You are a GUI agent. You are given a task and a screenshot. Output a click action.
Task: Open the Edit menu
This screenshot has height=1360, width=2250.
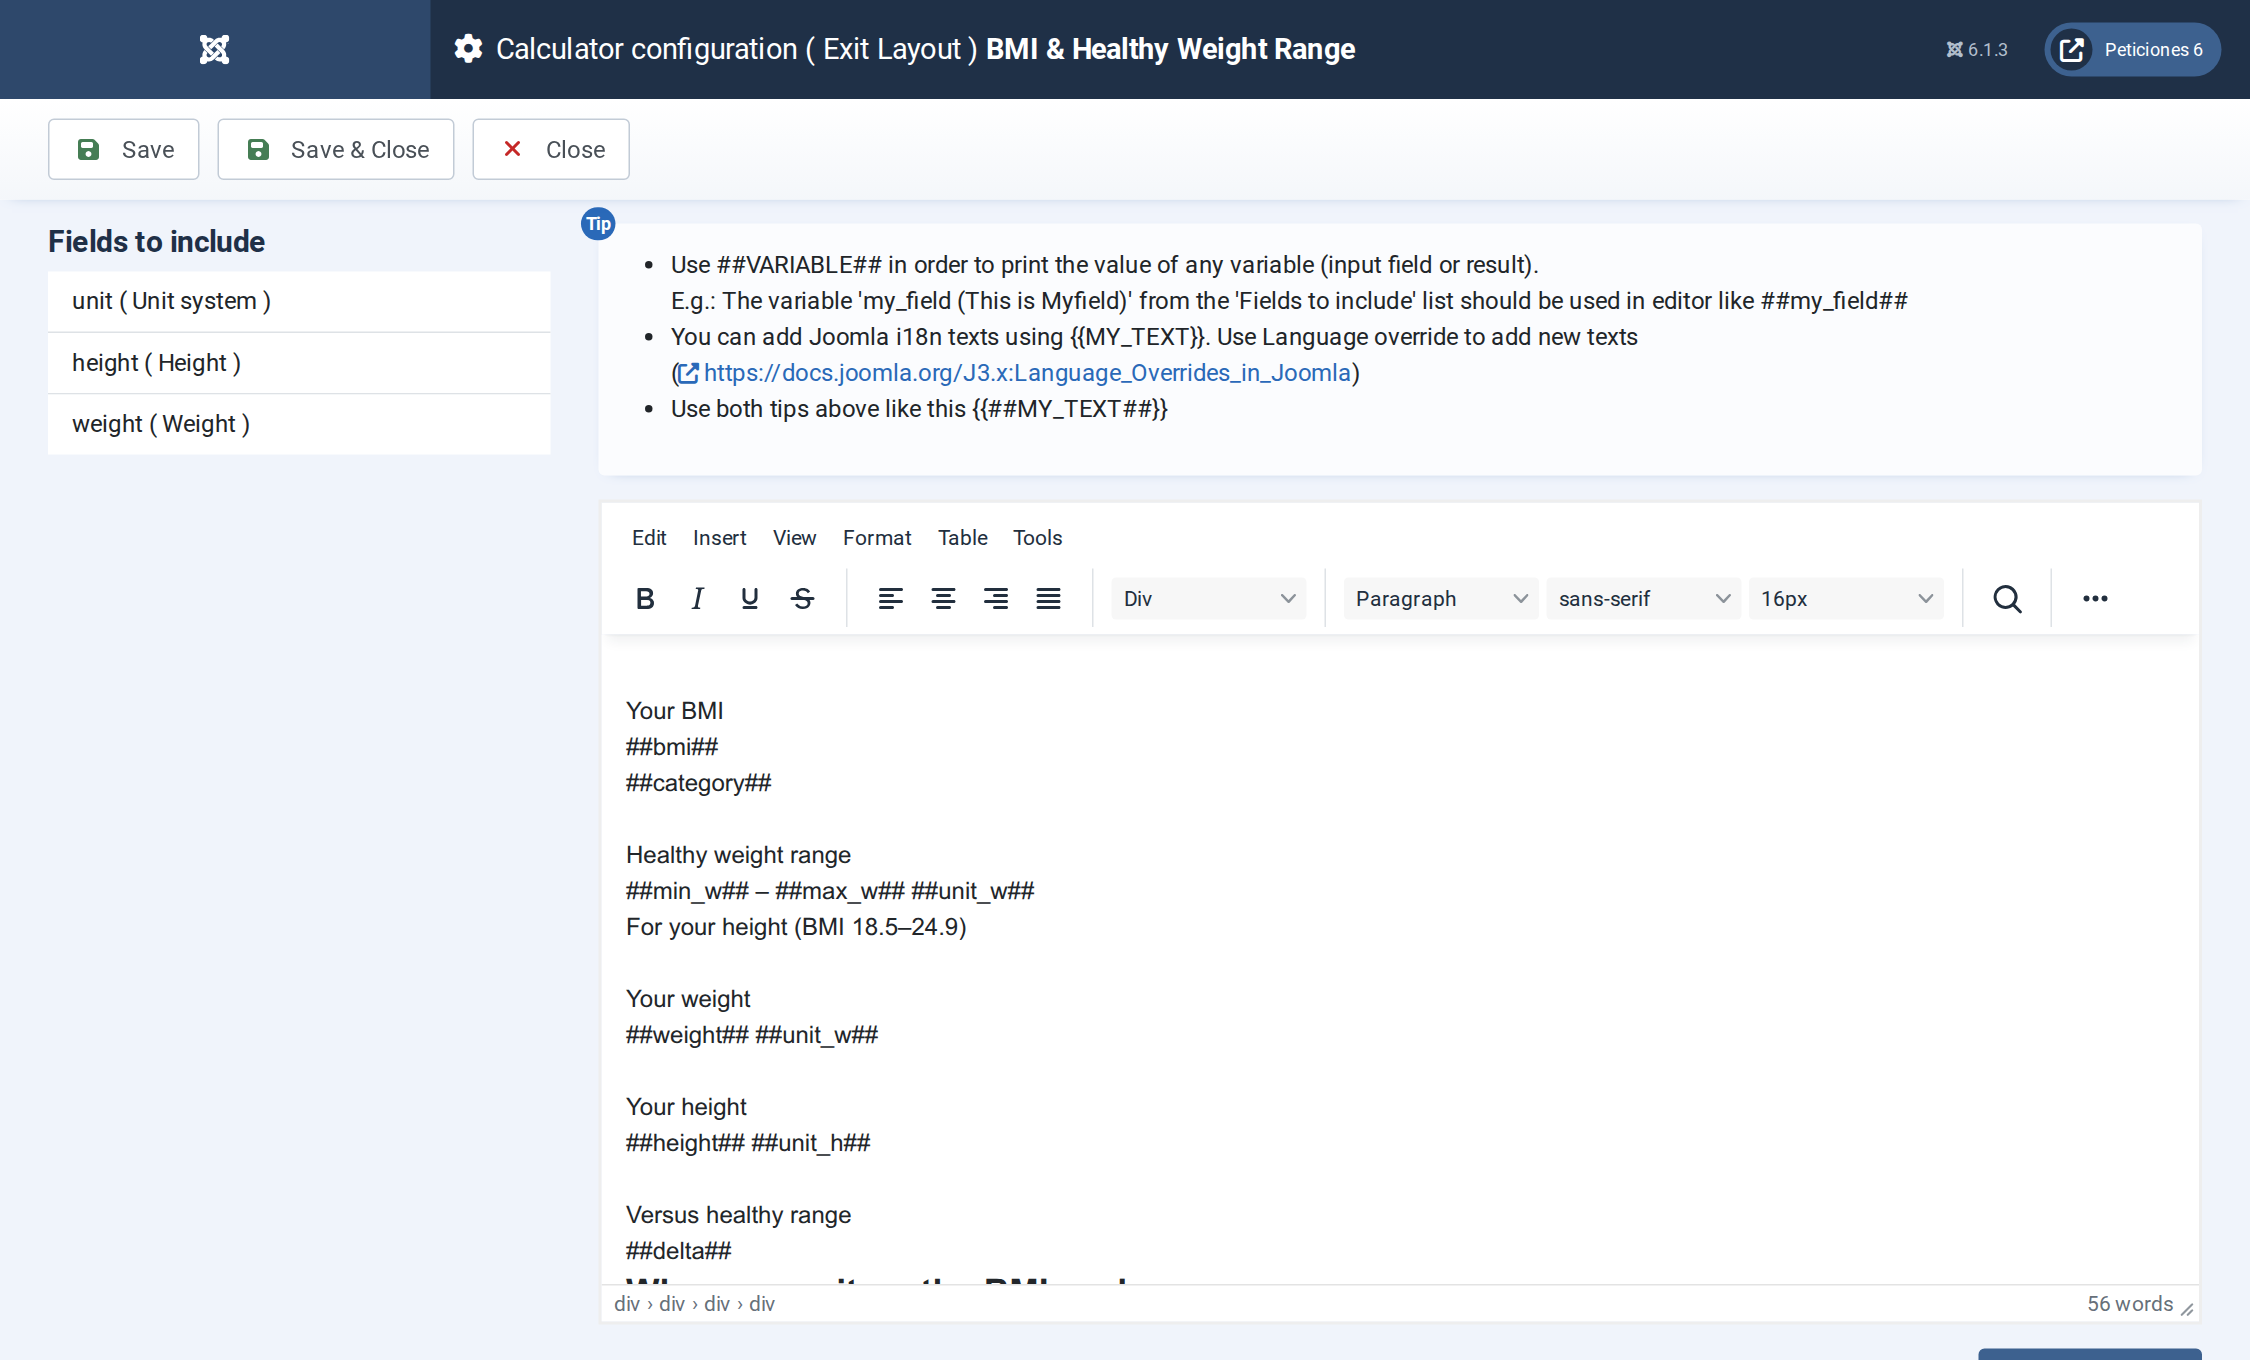(649, 537)
